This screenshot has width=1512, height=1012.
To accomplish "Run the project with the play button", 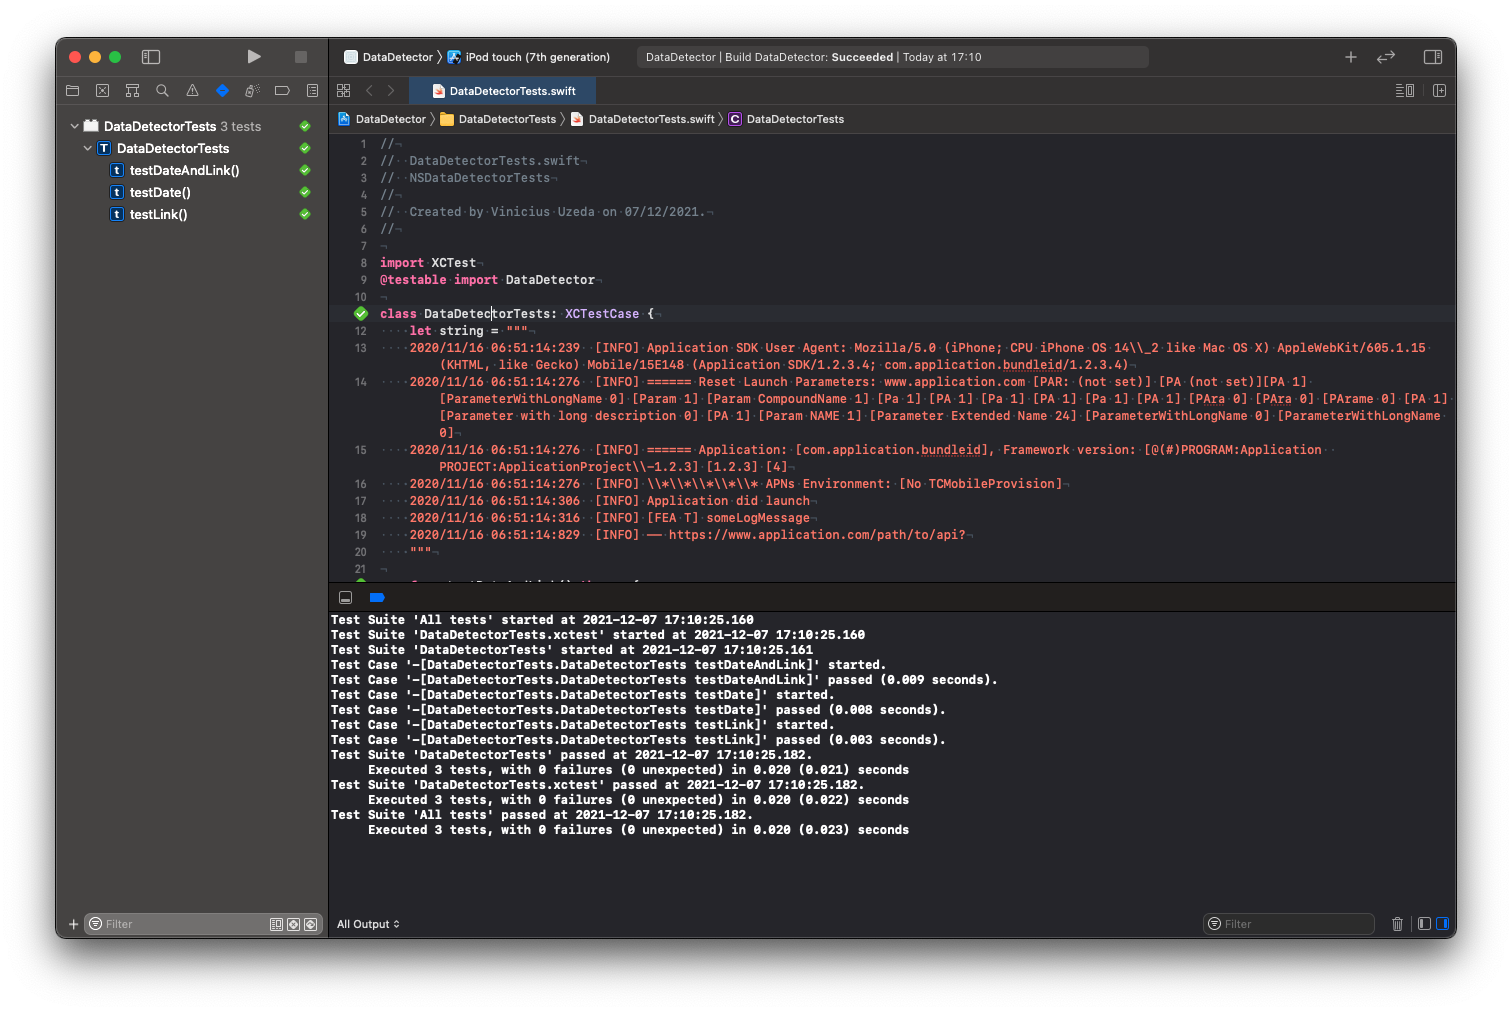I will click(x=254, y=57).
